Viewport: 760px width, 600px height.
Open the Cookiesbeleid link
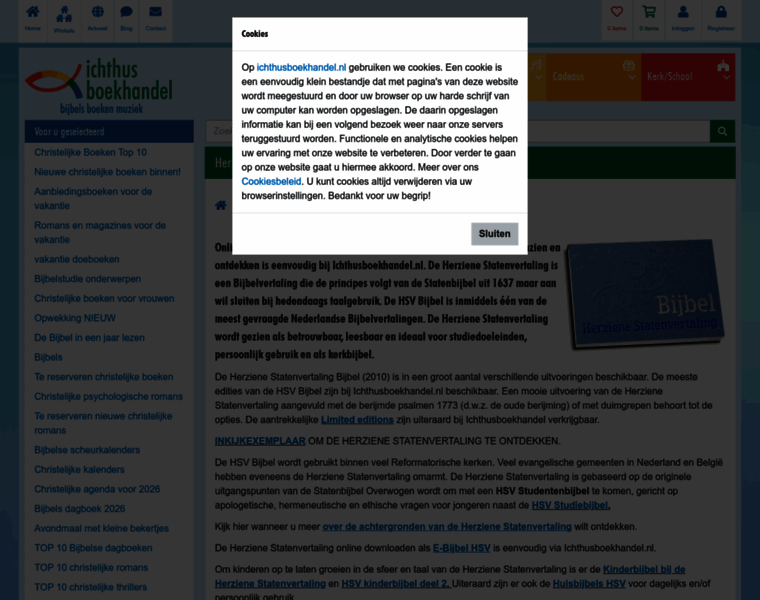click(x=271, y=181)
